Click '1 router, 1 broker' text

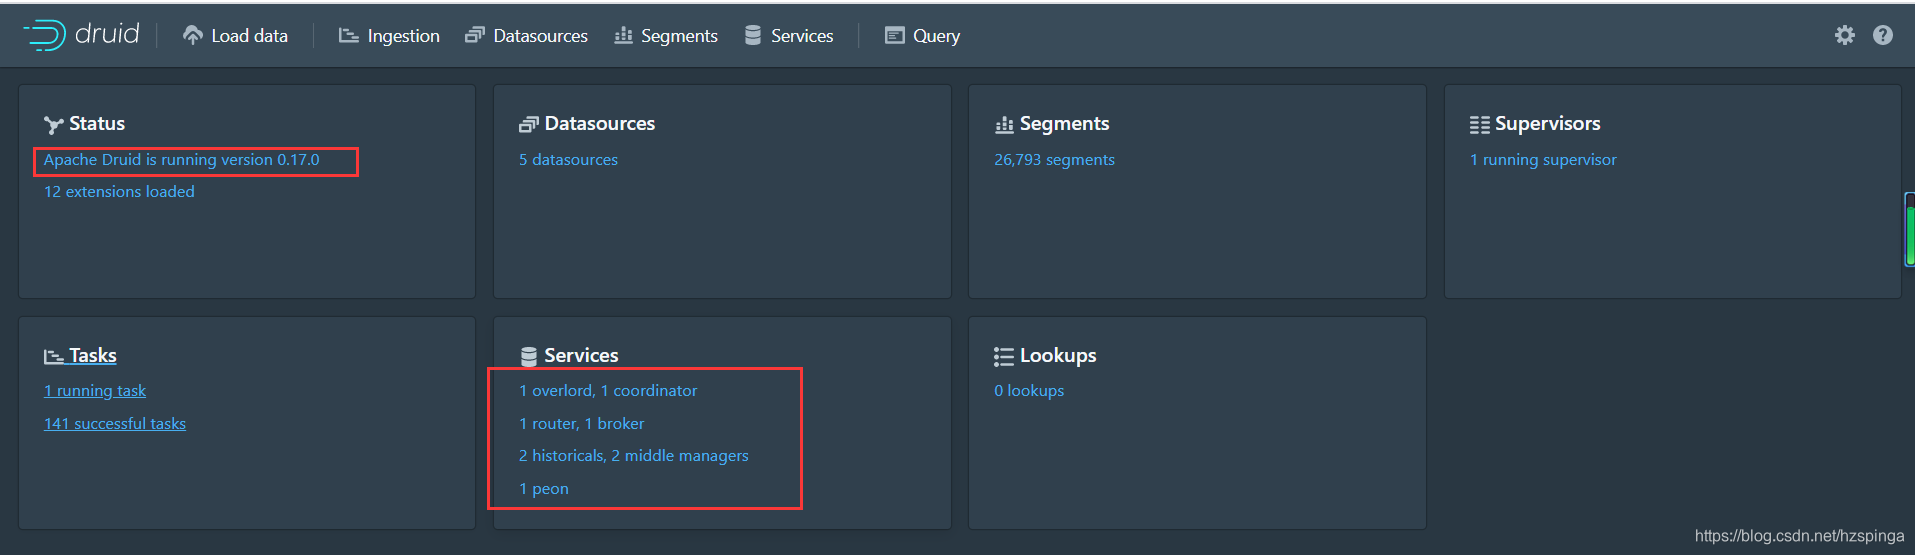click(582, 424)
